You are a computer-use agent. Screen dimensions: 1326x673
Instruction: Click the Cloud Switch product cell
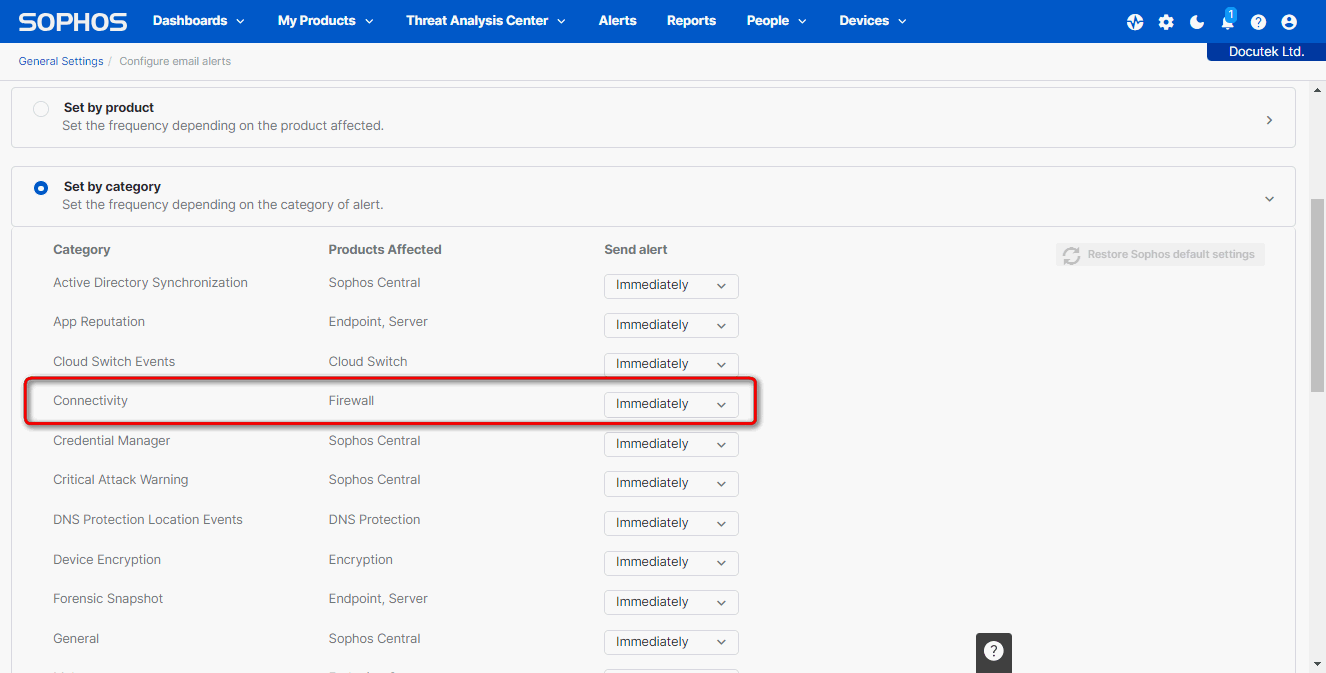368,362
